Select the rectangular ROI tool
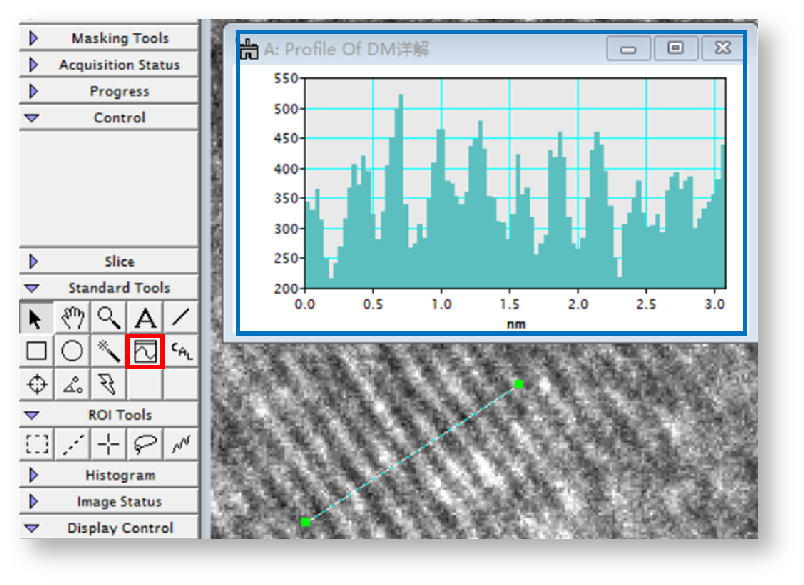Image resolution: width=804 pixels, height=585 pixels. [x=37, y=444]
